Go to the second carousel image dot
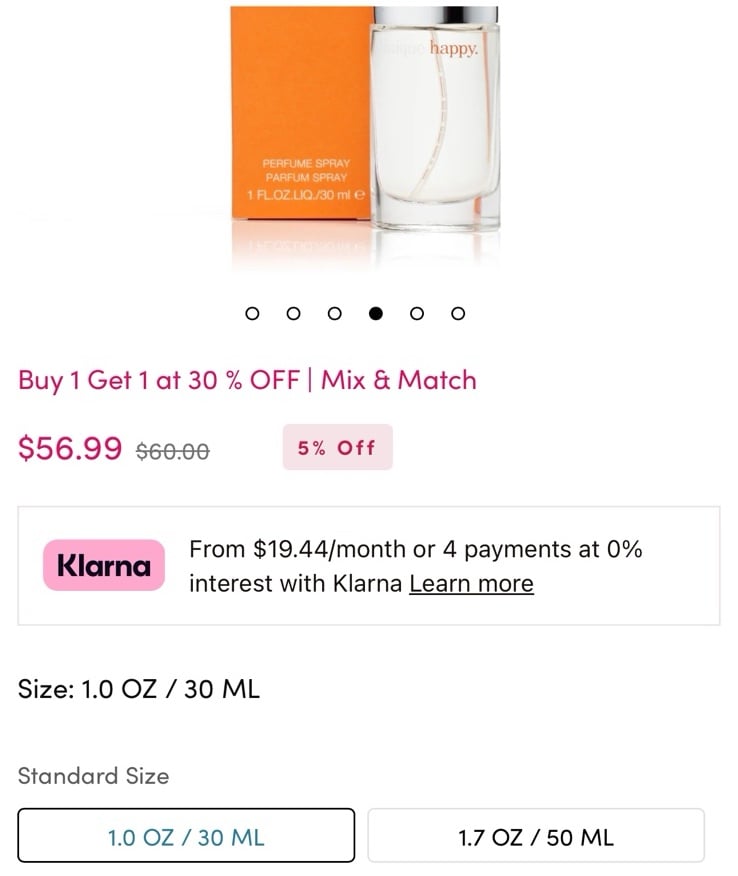Screen dimensions: 738x876 pyautogui.click(x=293, y=313)
